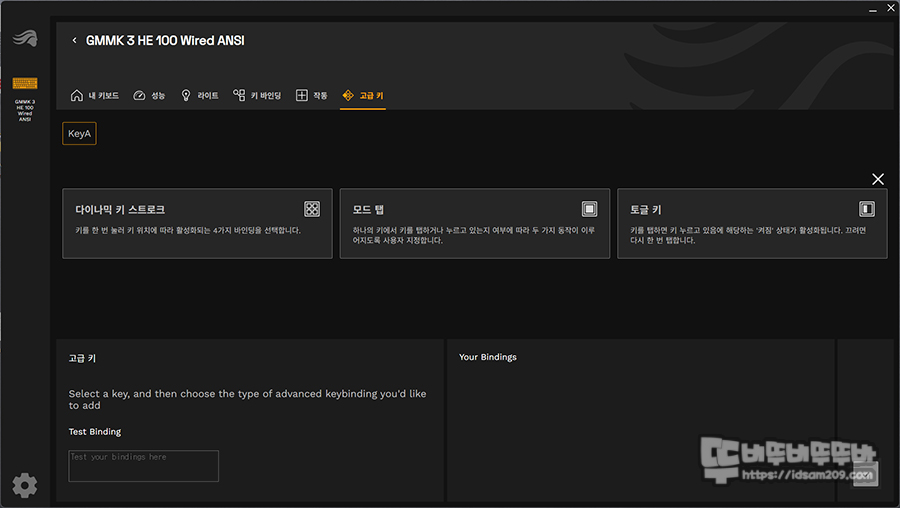Open the 내 키보드 tab
The height and width of the screenshot is (508, 900).
pyautogui.click(x=95, y=95)
